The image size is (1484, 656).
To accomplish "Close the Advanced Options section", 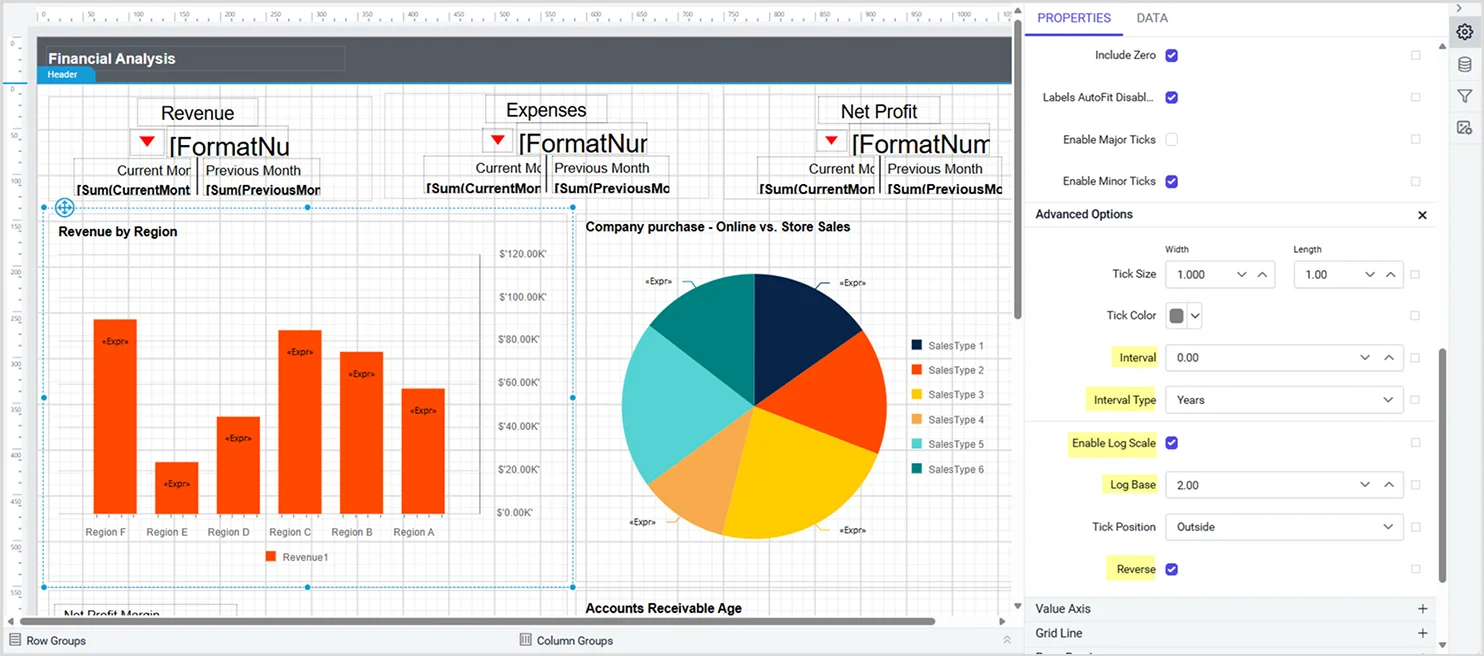I will 1421,215.
